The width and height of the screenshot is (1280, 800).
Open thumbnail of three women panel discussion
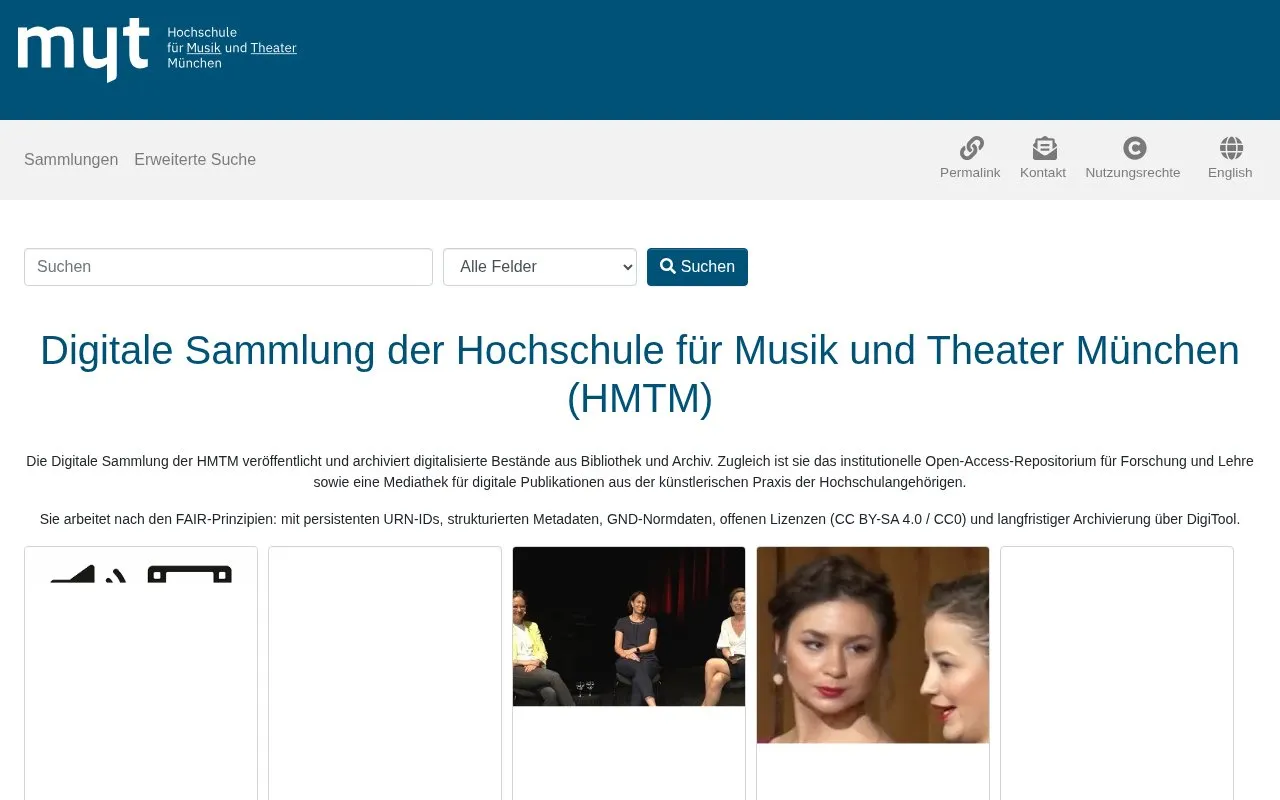[629, 626]
